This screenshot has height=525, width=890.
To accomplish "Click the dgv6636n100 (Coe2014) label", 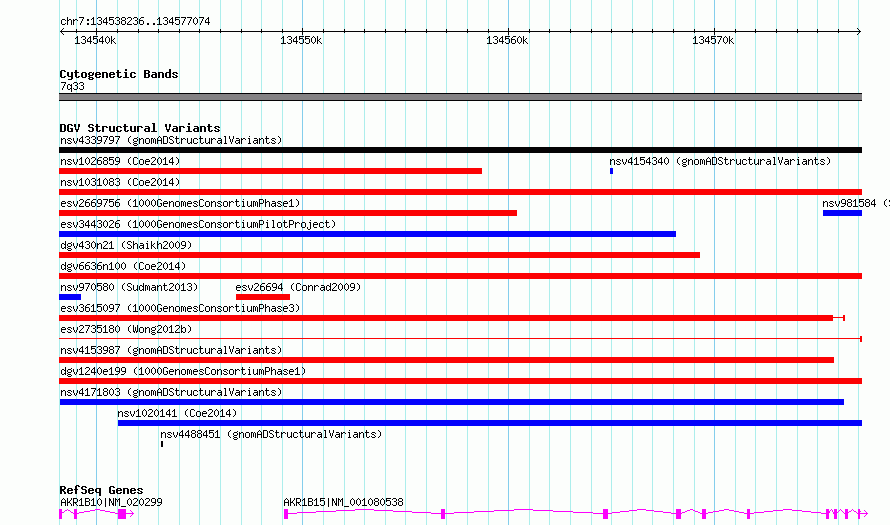I will click(x=123, y=266).
